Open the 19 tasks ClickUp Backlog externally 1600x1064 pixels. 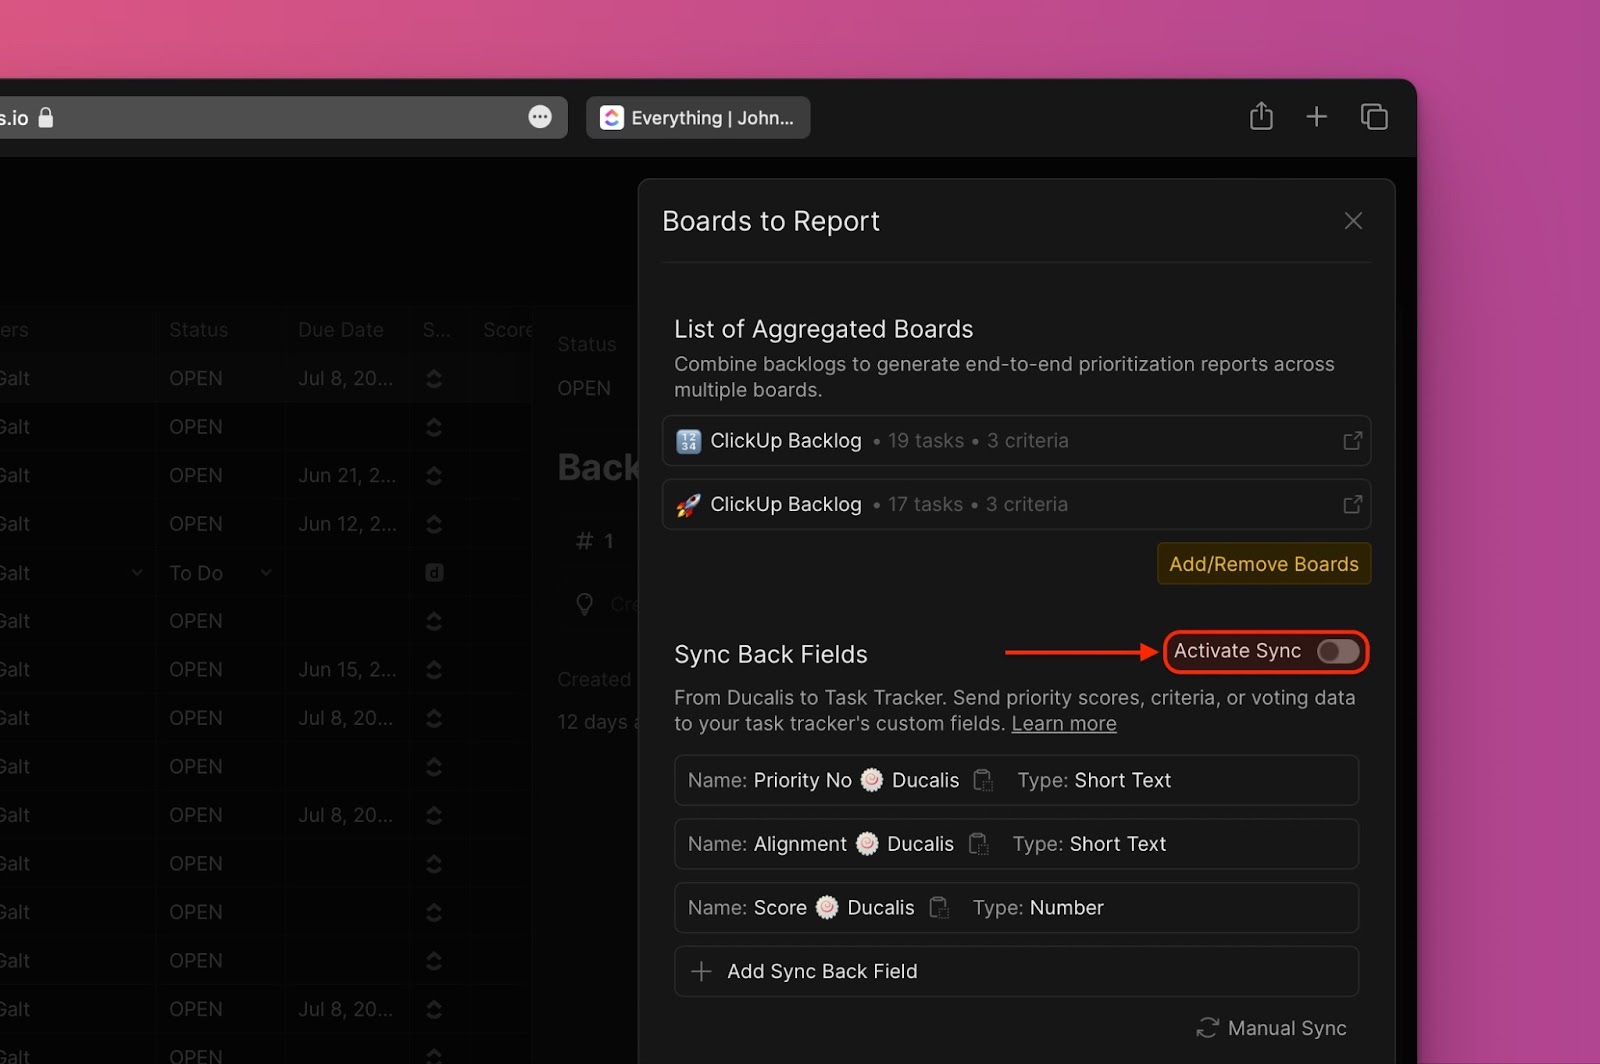(x=1352, y=441)
